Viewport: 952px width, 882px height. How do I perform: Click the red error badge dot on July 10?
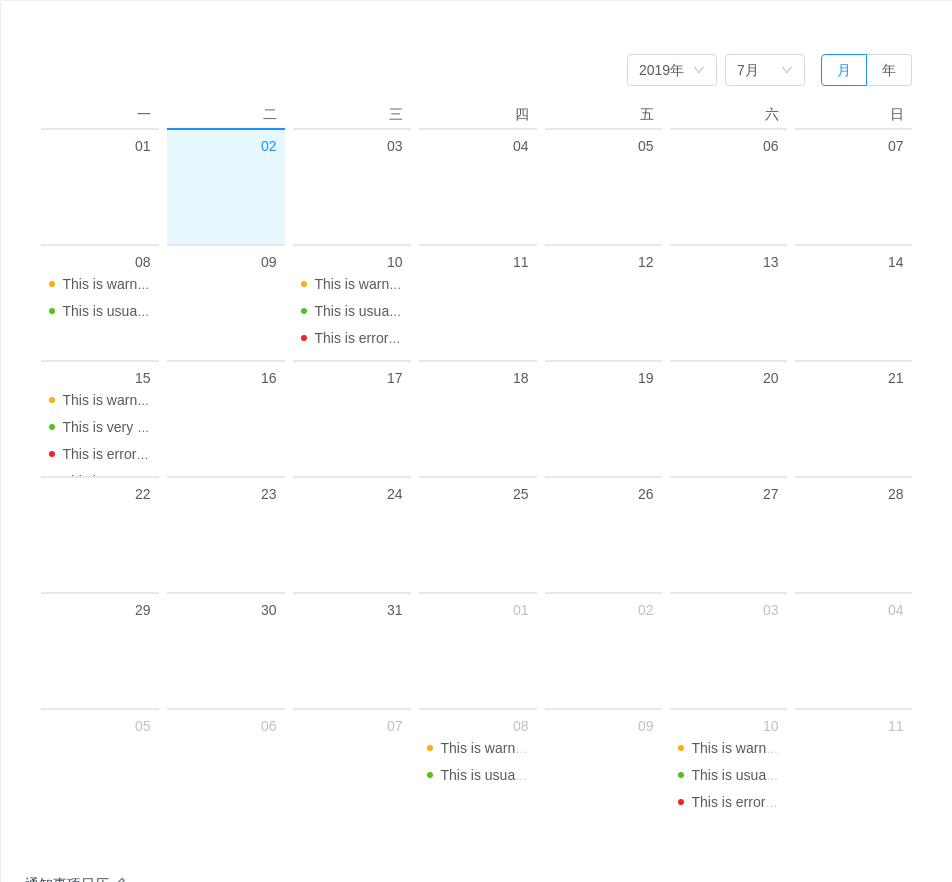[x=303, y=338]
